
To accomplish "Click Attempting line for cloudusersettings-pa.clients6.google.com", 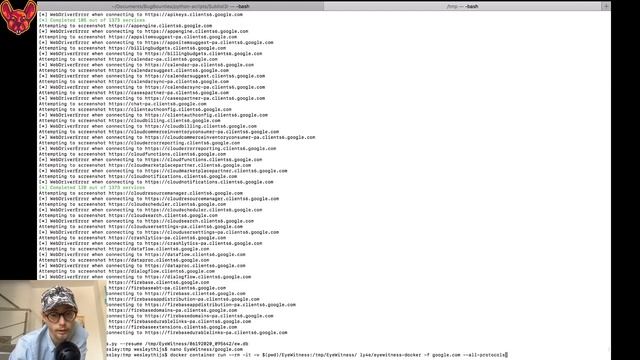I will 141,226.
